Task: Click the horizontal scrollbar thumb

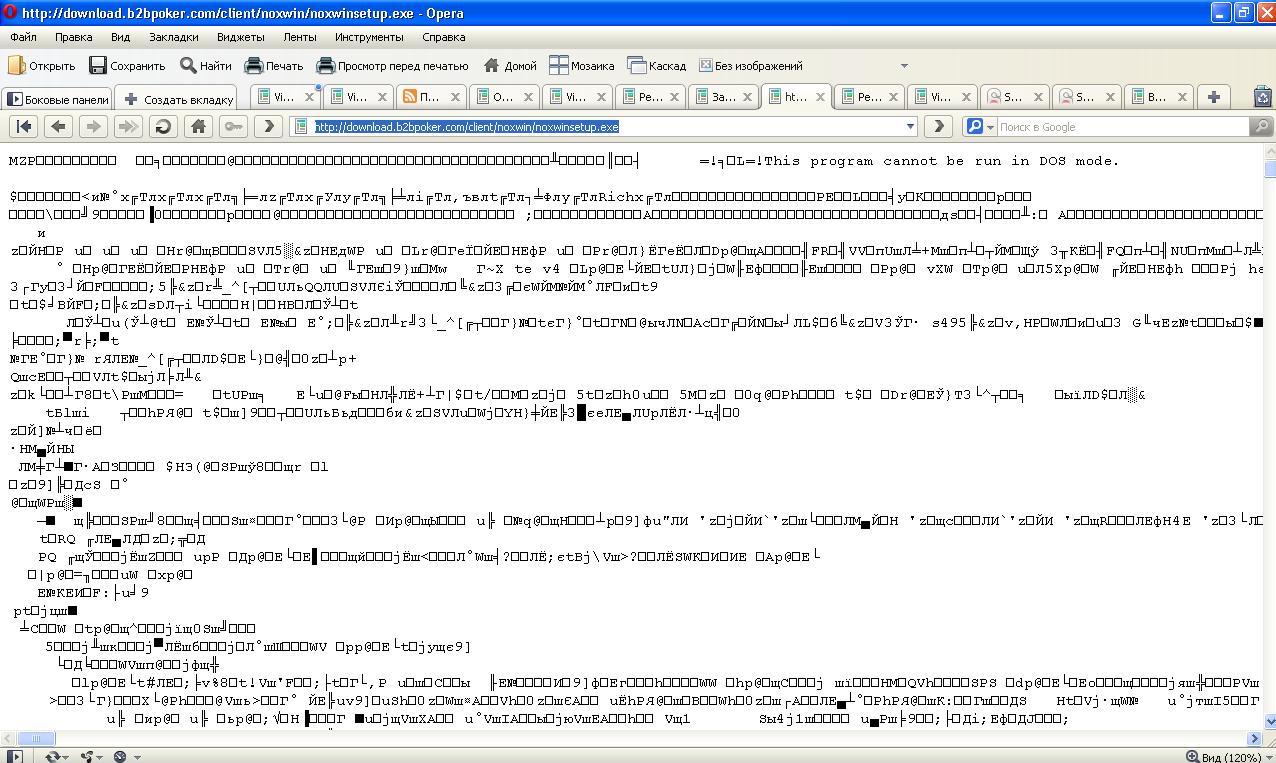Action: (x=36, y=738)
